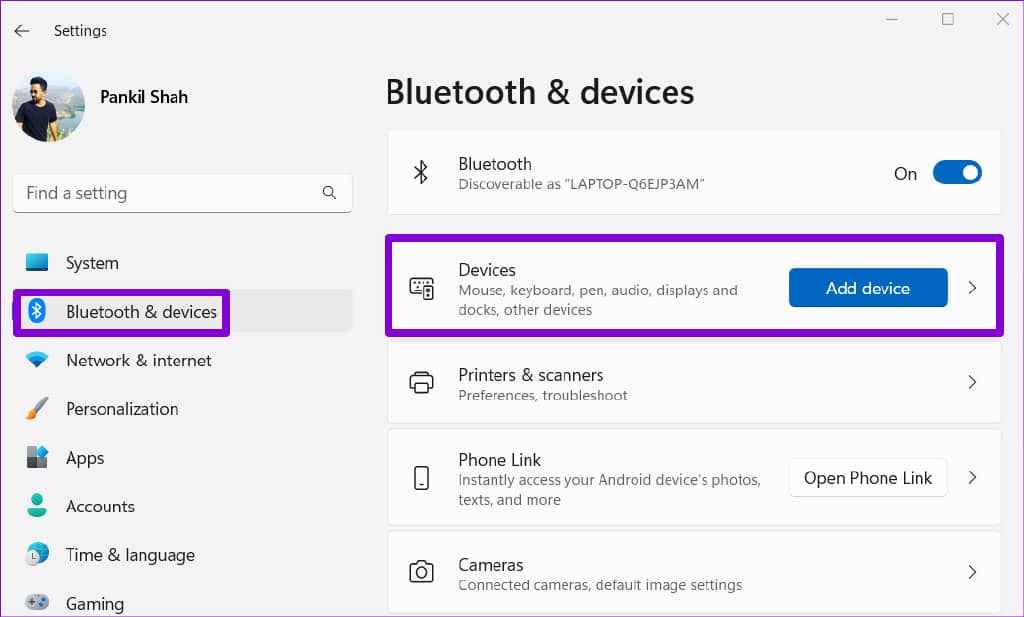Click the Personalization brush icon
The image size is (1024, 617).
(37, 408)
